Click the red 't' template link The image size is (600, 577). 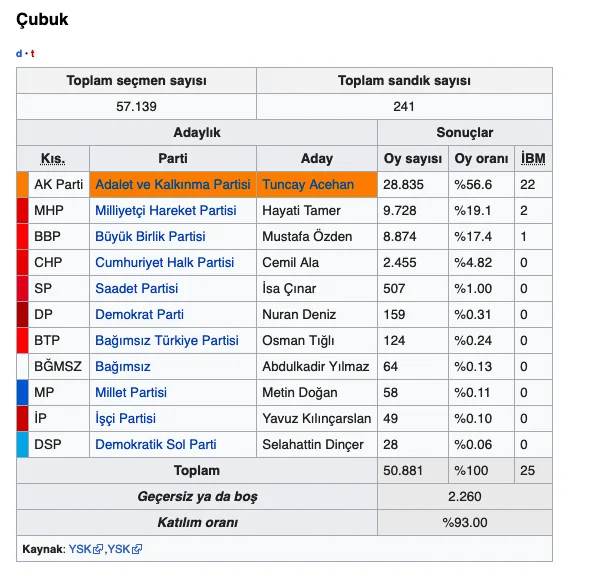click(x=33, y=54)
